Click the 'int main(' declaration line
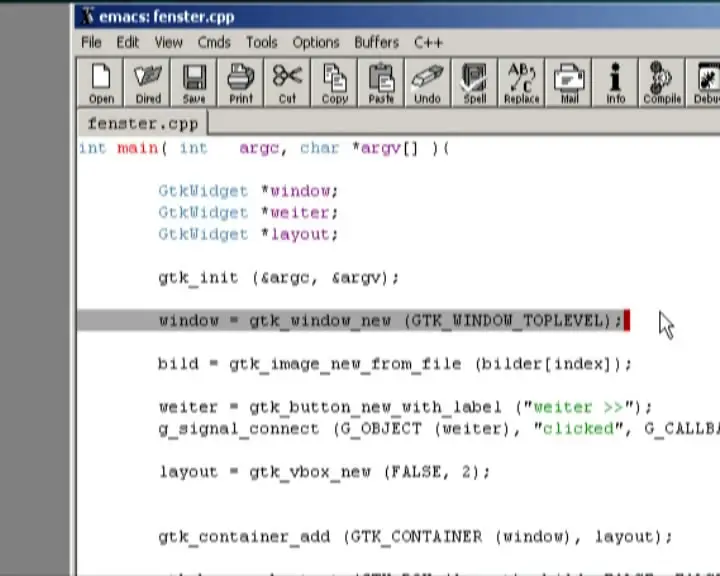 pos(264,148)
